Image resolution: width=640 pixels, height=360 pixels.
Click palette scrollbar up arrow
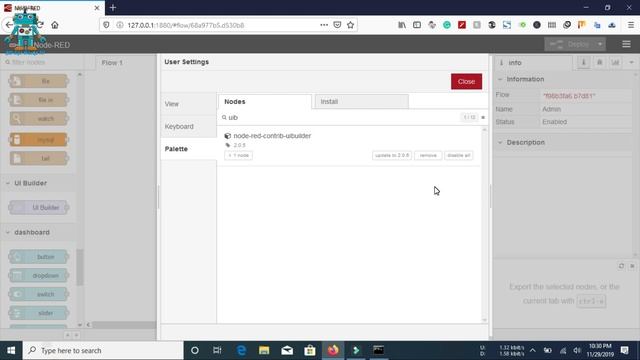pyautogui.click(x=80, y=75)
